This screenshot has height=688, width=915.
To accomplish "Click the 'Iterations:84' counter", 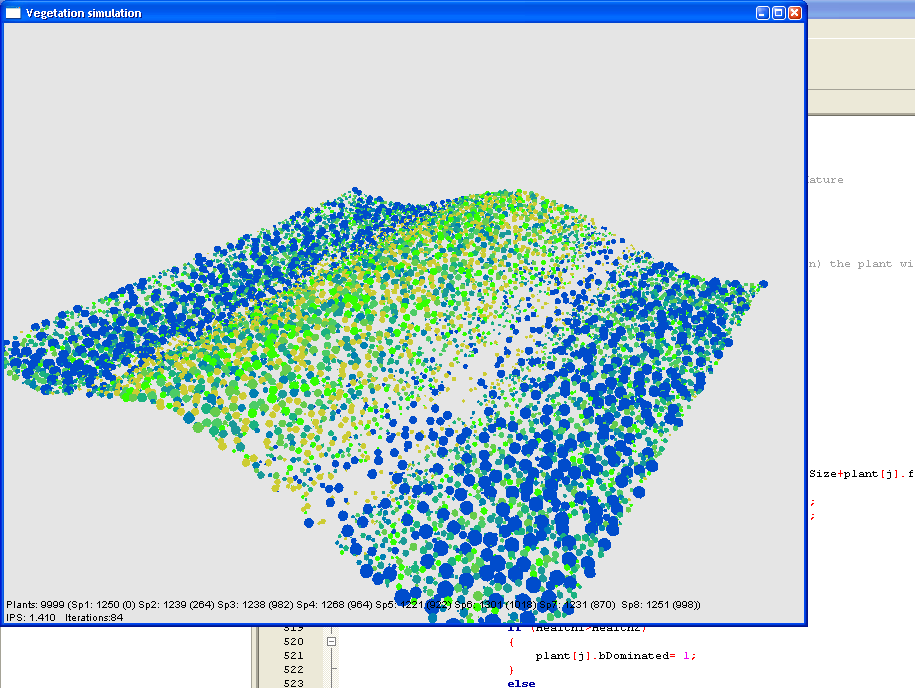I will (94, 618).
